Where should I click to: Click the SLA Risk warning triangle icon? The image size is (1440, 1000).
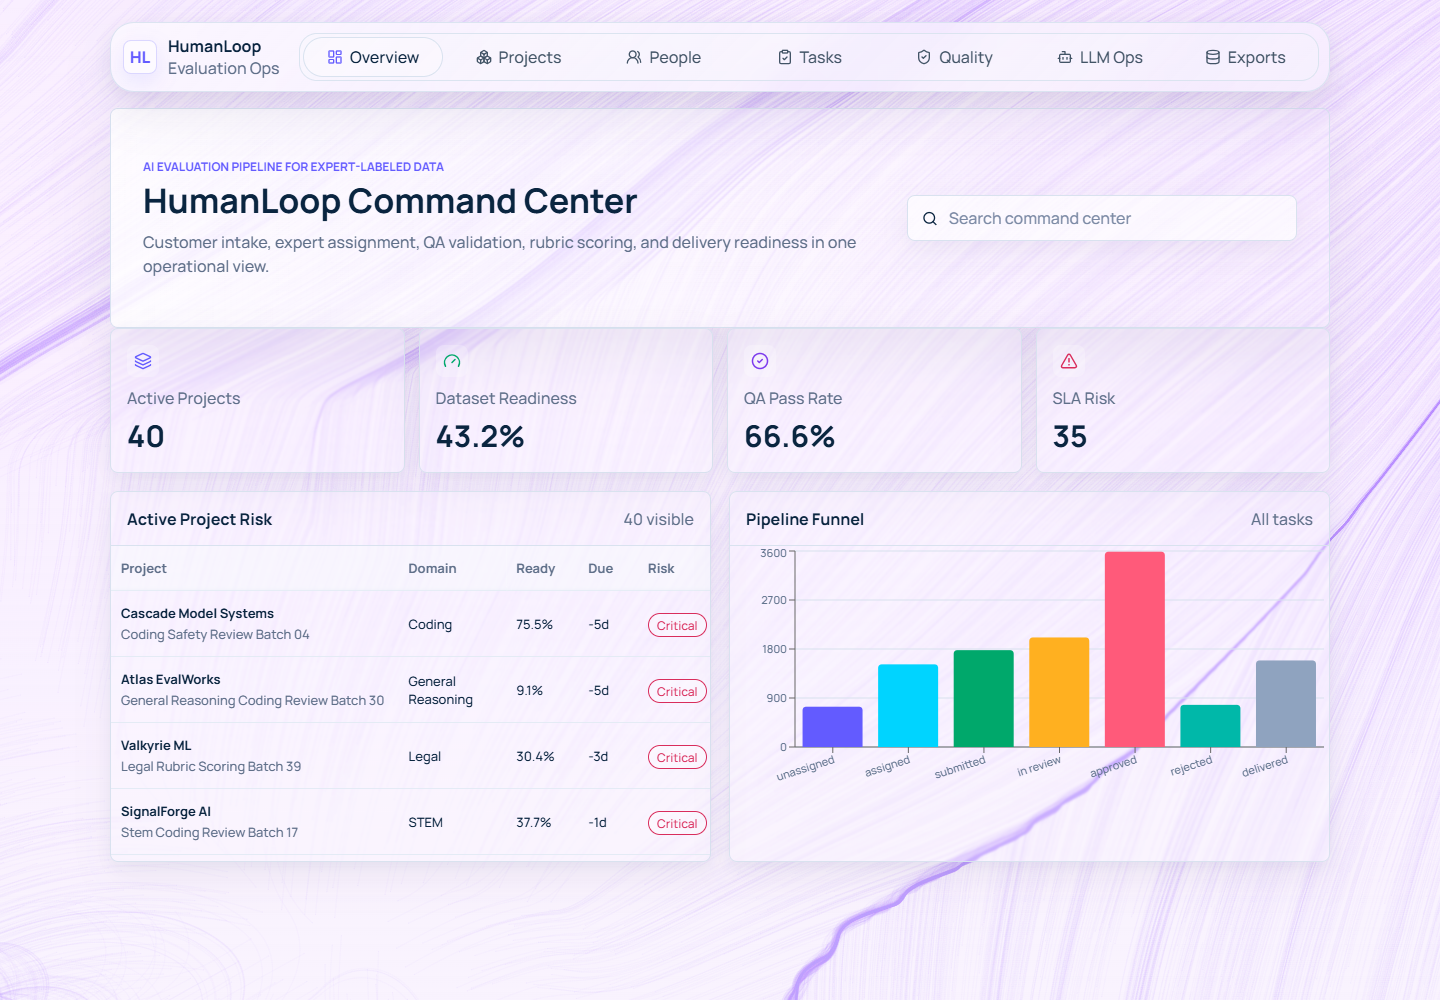pos(1069,361)
